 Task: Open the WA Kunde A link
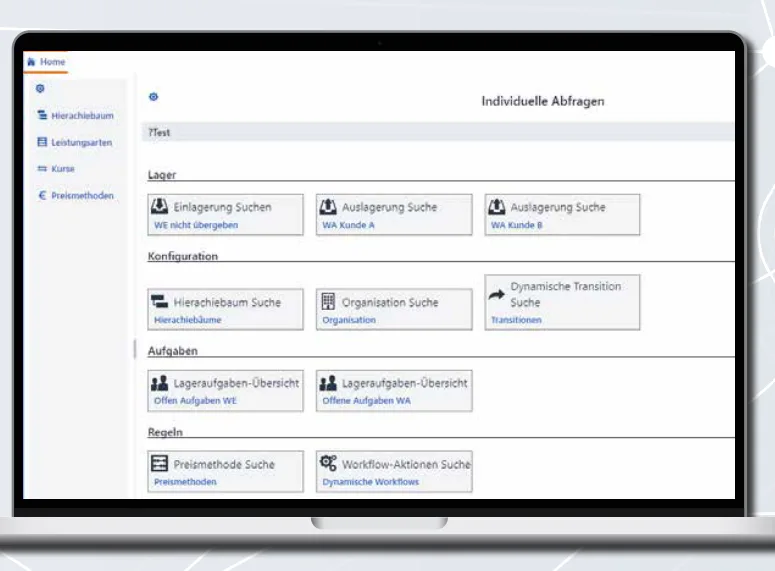(x=348, y=225)
